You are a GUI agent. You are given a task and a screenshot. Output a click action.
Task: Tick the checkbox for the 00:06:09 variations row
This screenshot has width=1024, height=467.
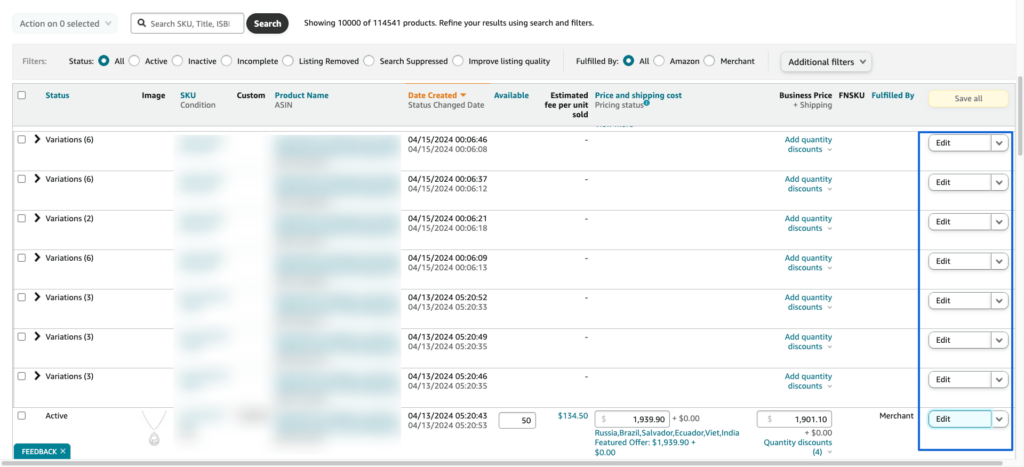pyautogui.click(x=22, y=258)
